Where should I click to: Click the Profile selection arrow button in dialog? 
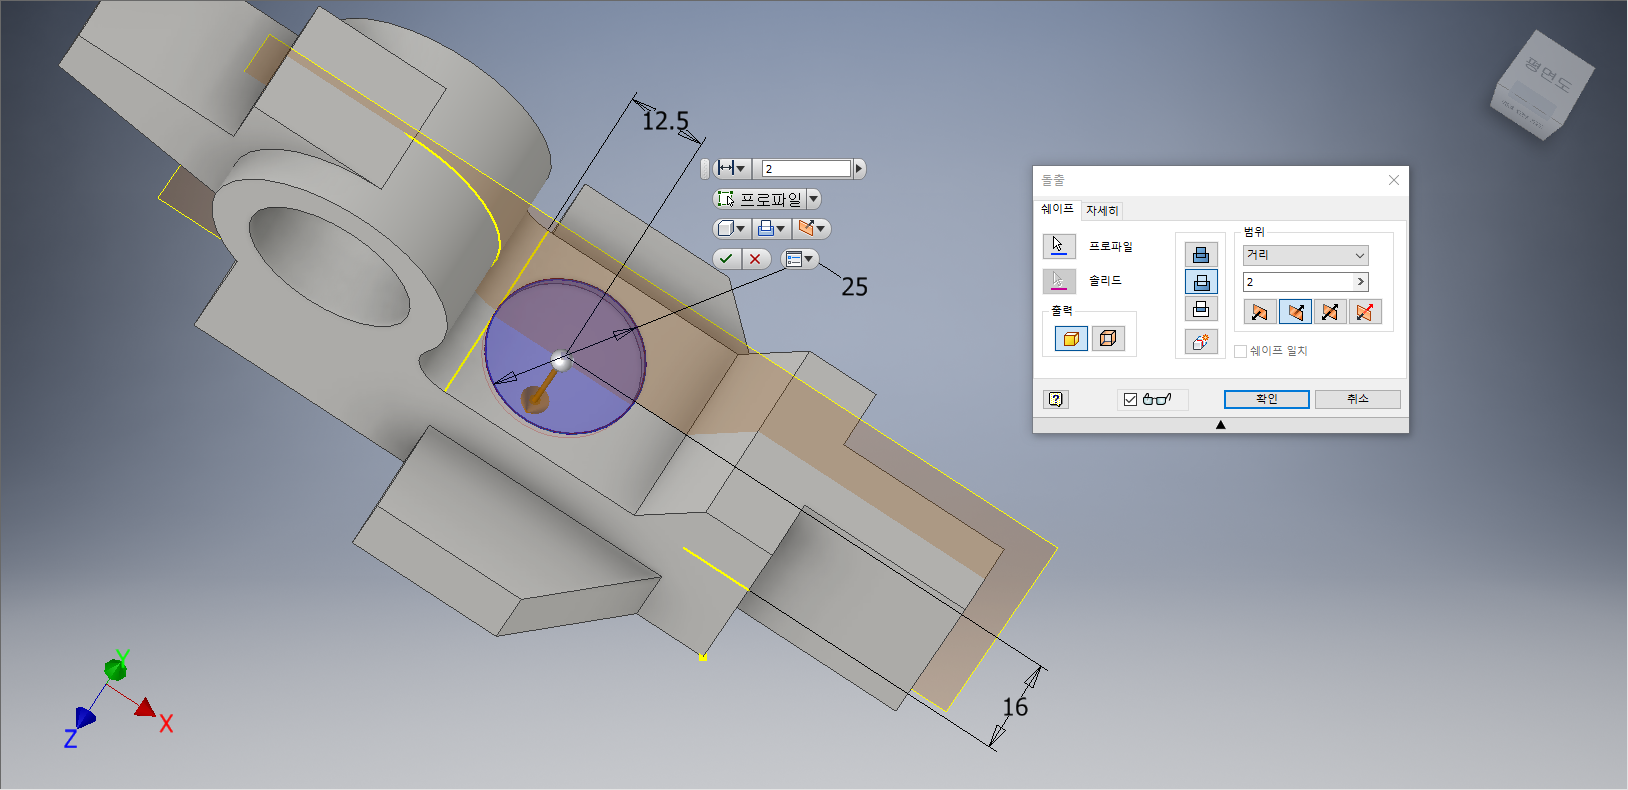(1059, 246)
